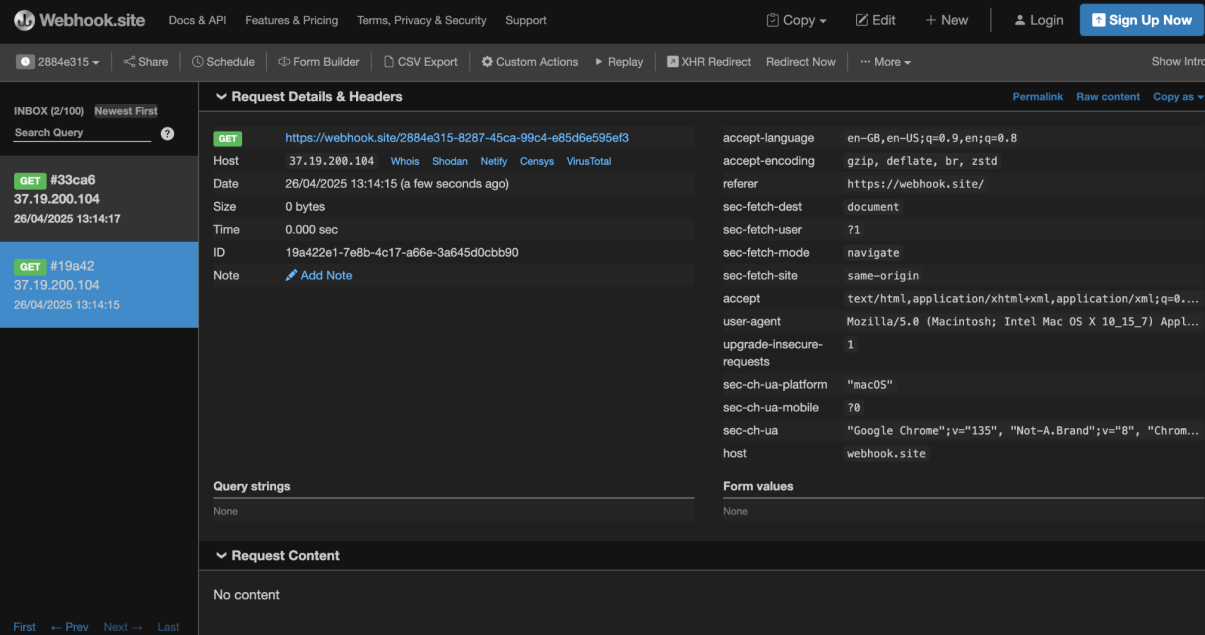Click the referer https://webhook.site/ value

915,184
